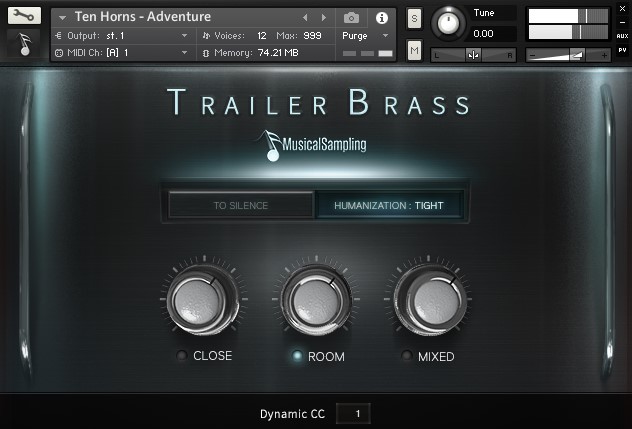Increase volume with the plus icon
This screenshot has height=429, width=632.
coord(604,55)
